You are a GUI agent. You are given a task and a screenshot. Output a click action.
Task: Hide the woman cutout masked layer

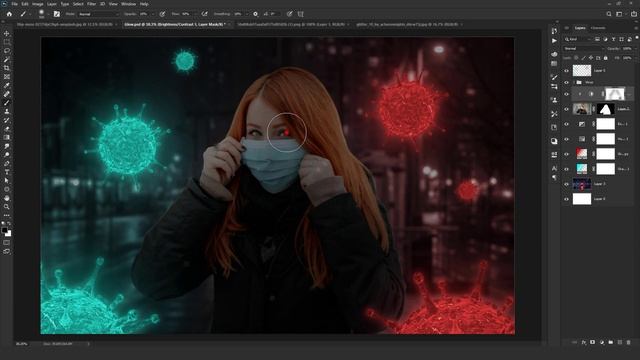tap(566, 109)
